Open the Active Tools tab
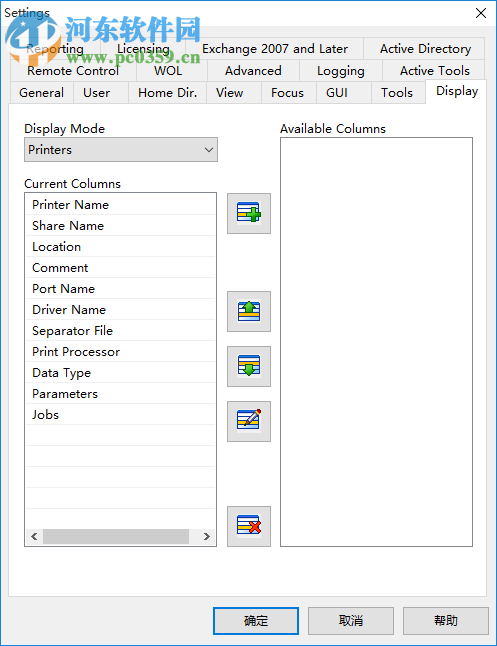 click(x=434, y=70)
